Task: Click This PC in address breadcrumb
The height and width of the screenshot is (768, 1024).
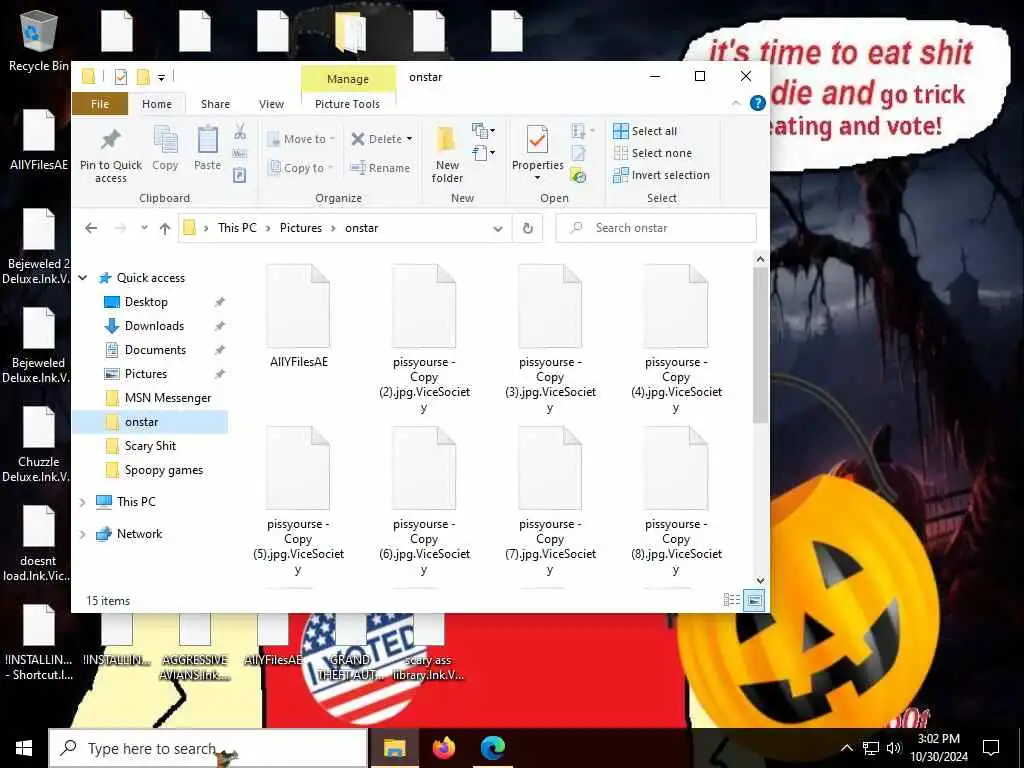Action: tap(237, 228)
